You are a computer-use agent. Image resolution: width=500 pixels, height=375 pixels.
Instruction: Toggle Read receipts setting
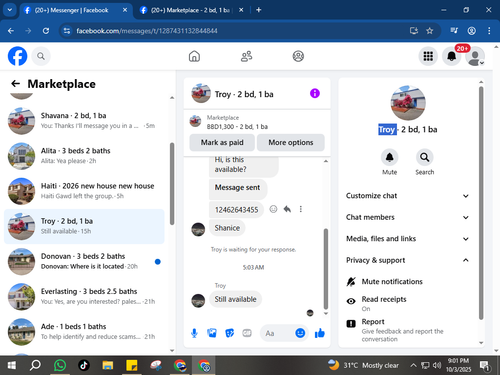(x=409, y=303)
